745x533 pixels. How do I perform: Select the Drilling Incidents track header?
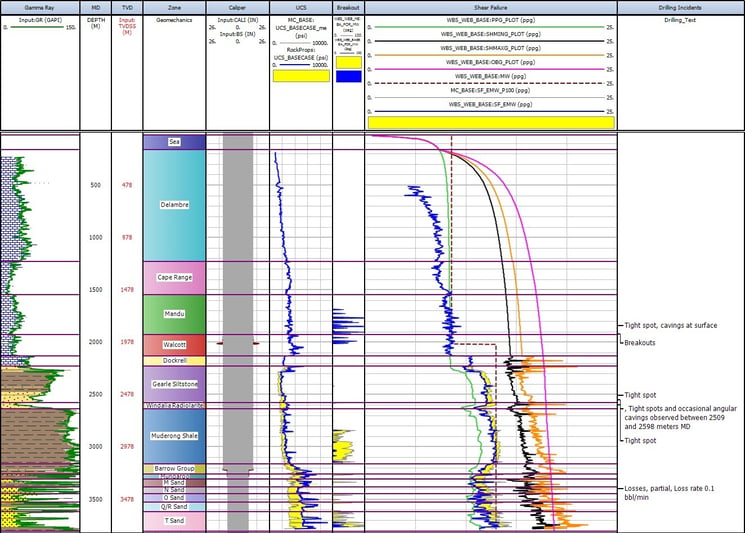[680, 8]
